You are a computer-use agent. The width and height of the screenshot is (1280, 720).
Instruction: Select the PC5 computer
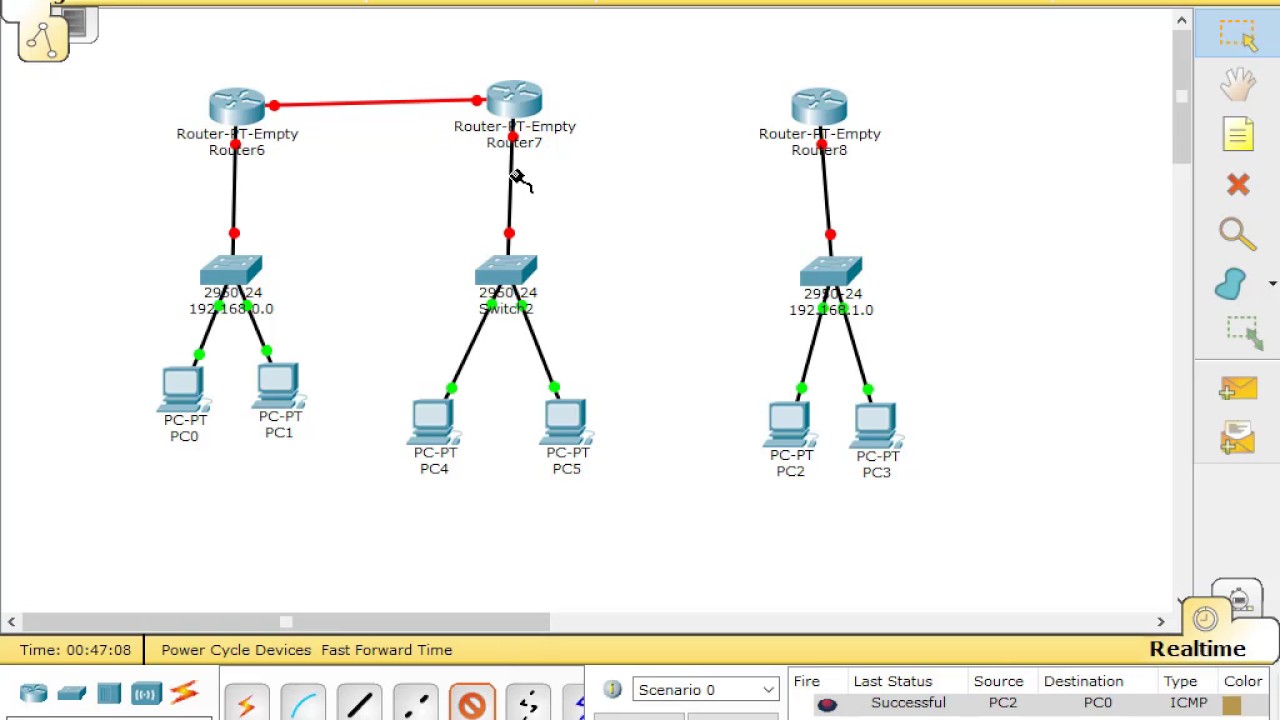(566, 424)
